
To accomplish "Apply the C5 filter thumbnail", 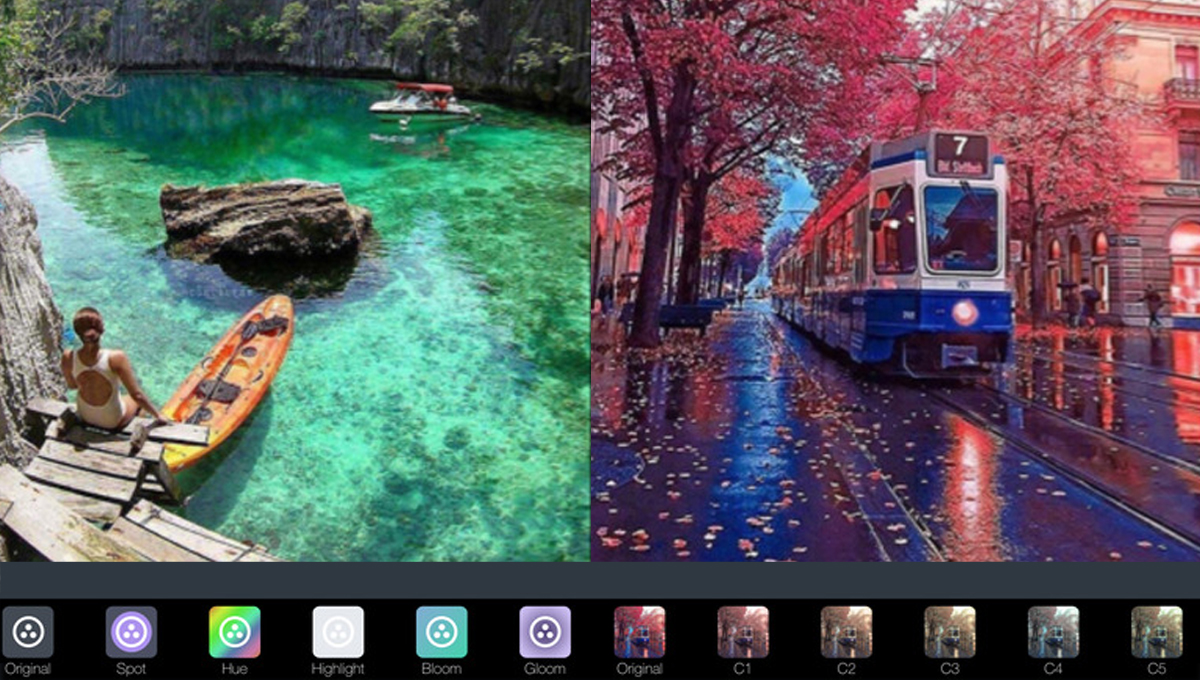I will click(1156, 632).
